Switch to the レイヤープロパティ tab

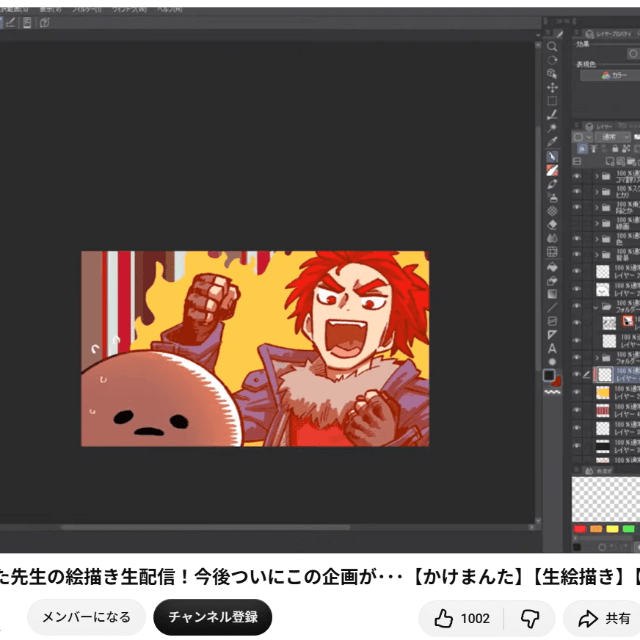click(611, 34)
